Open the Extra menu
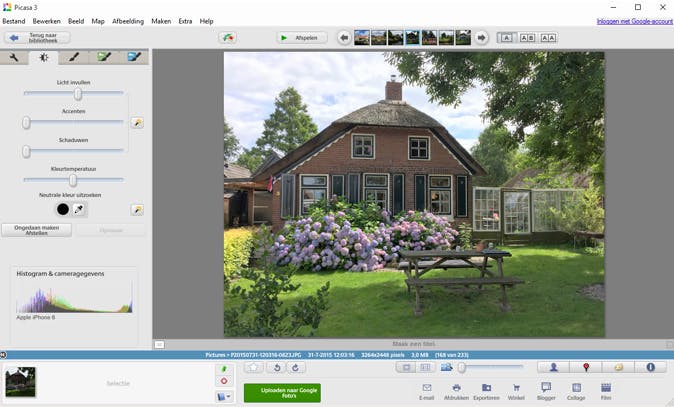Image resolution: width=674 pixels, height=407 pixels. click(185, 21)
